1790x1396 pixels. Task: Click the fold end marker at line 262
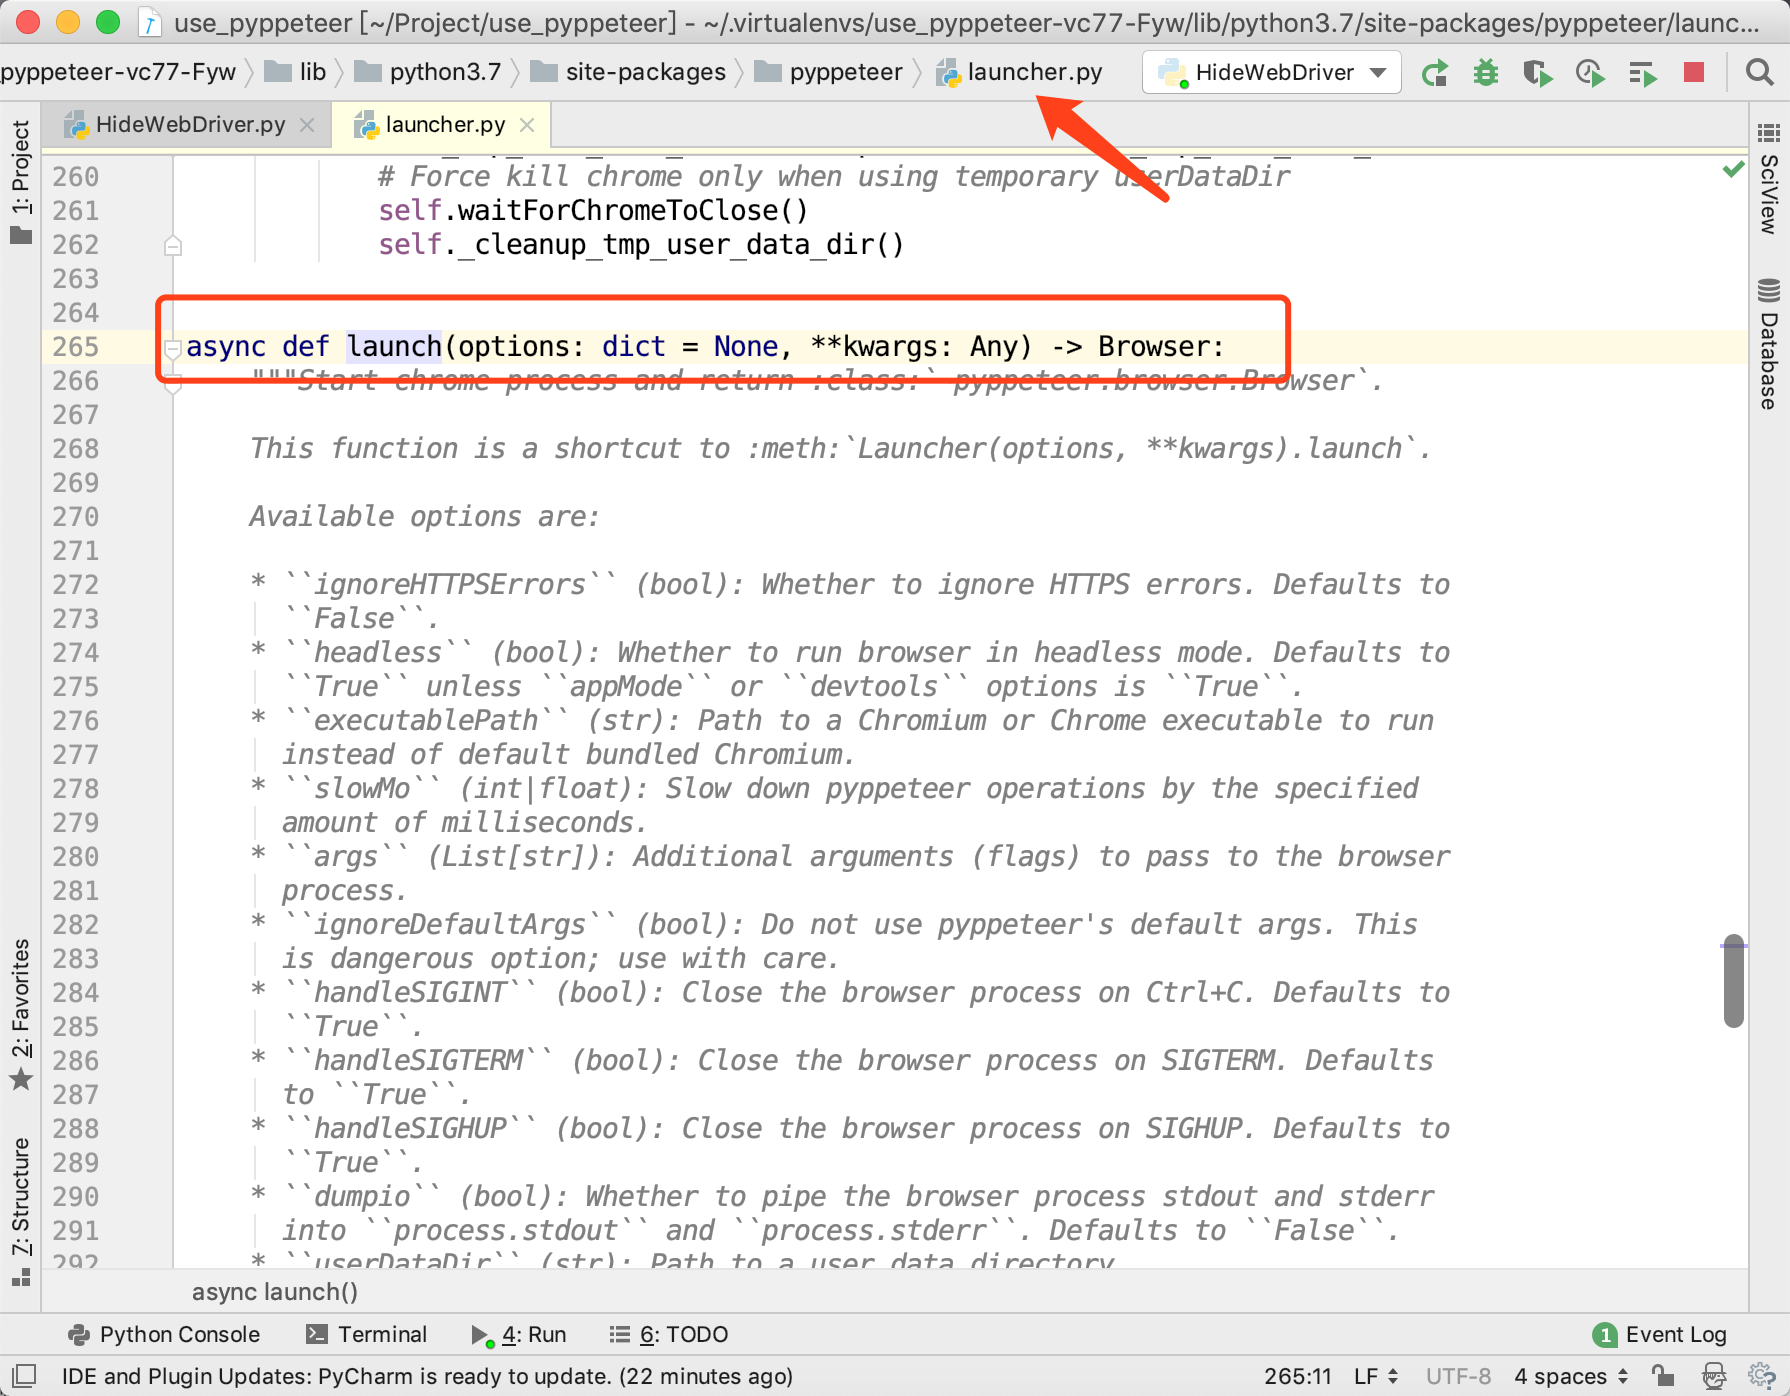click(x=172, y=245)
